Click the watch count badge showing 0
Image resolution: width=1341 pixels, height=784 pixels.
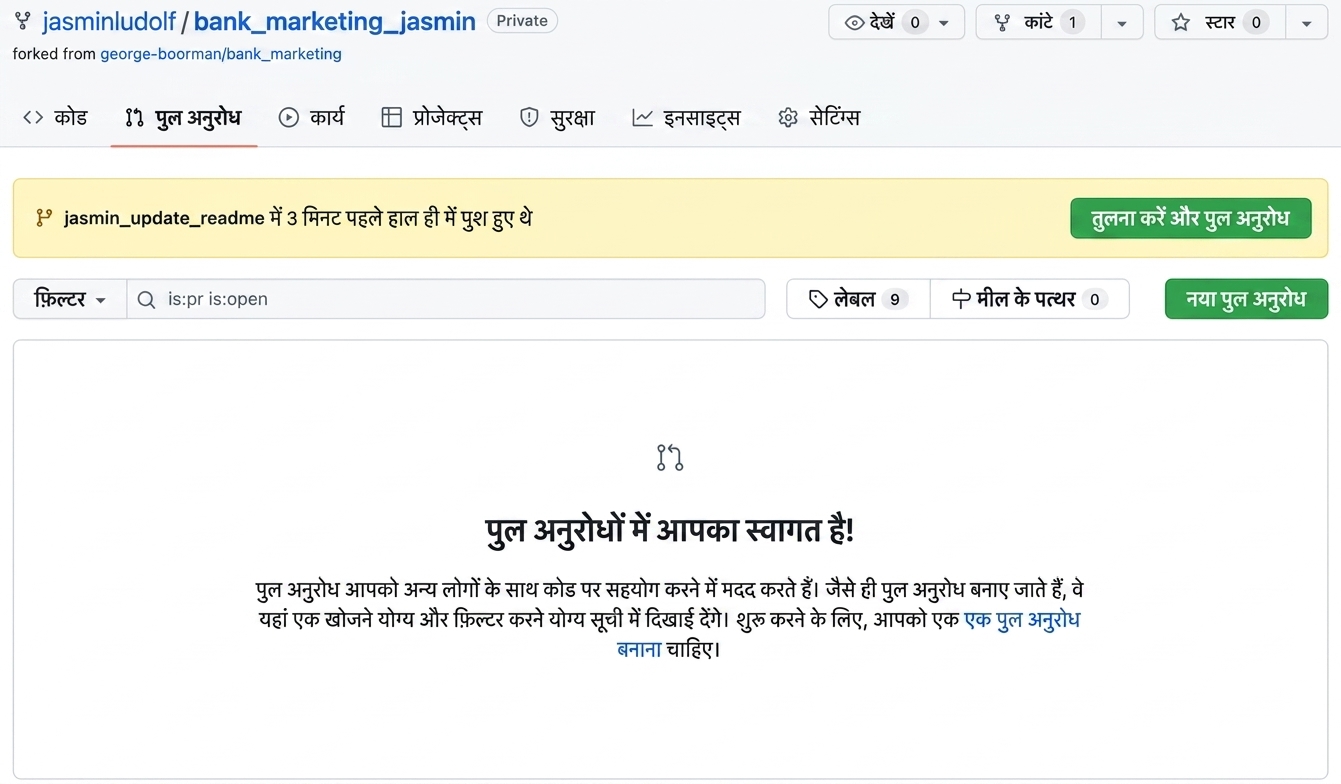click(x=915, y=22)
